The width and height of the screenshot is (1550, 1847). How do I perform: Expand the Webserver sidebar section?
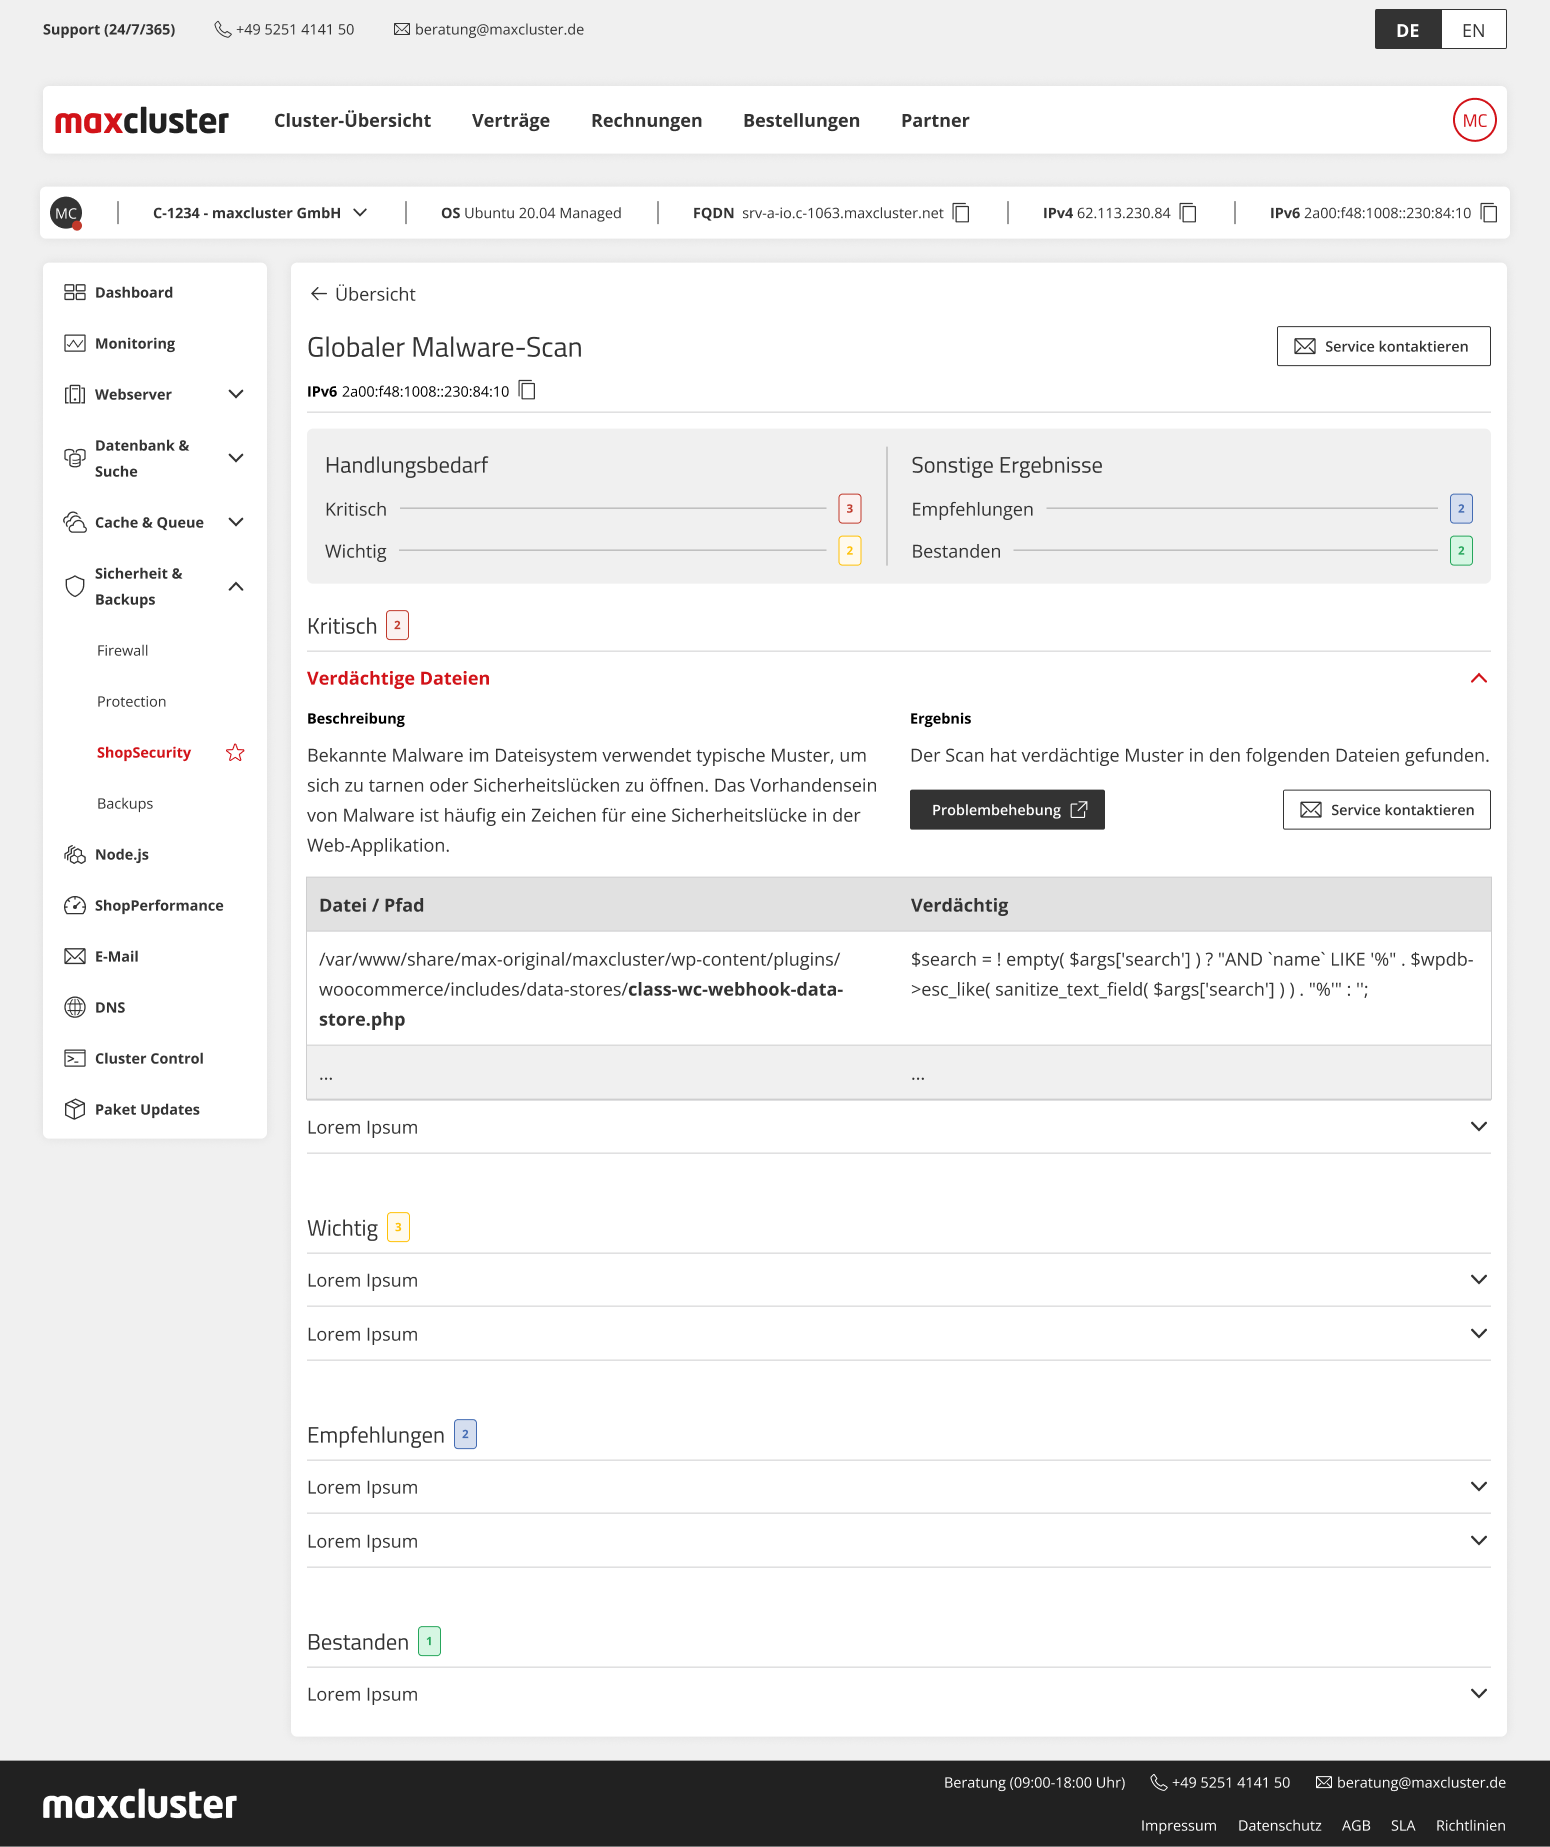[x=236, y=394]
